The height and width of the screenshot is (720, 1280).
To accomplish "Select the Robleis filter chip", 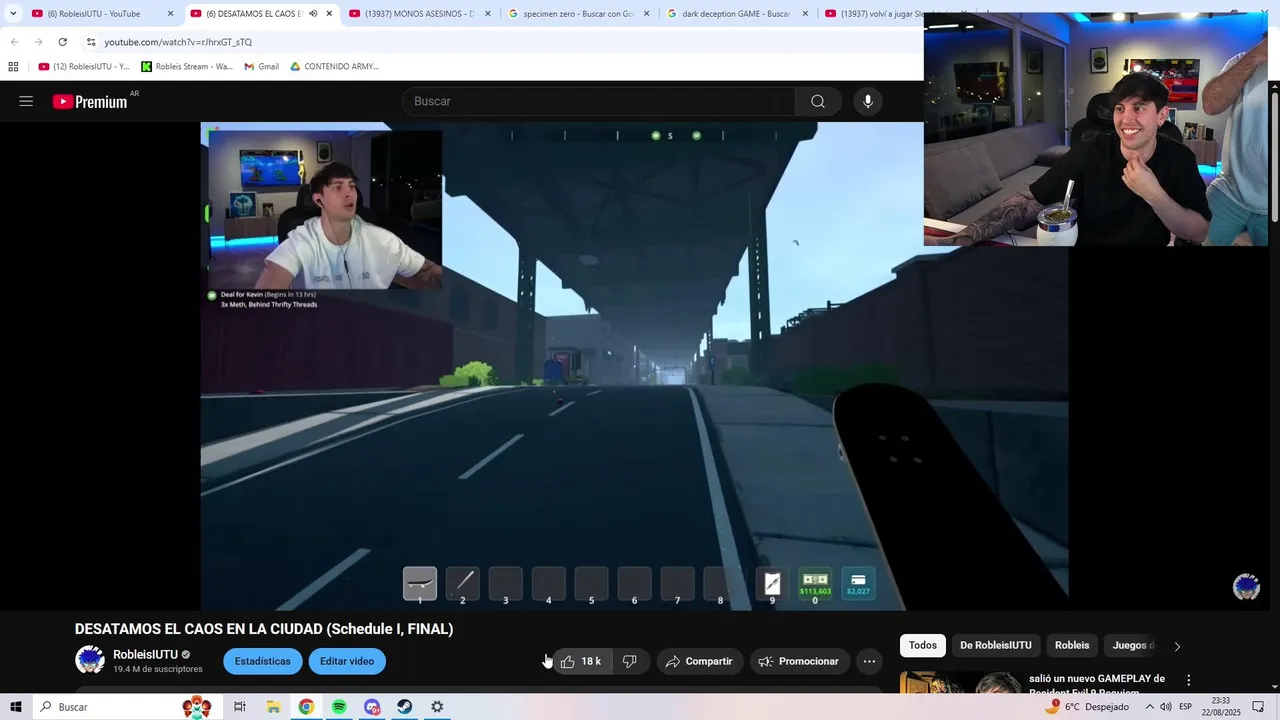I will (x=1072, y=645).
